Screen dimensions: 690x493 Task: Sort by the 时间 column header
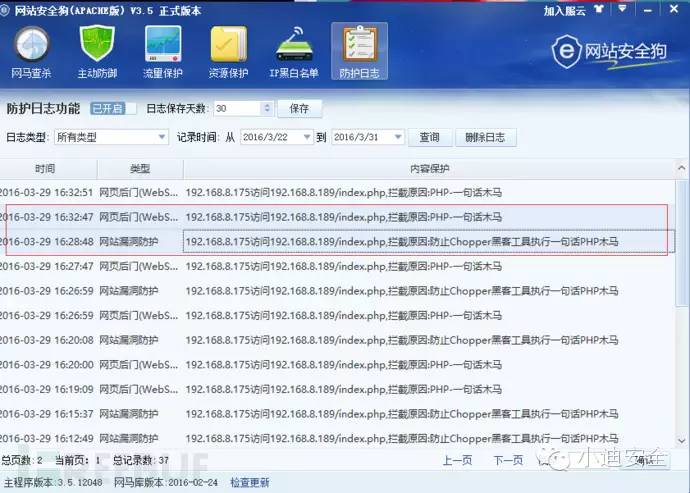tap(48, 169)
